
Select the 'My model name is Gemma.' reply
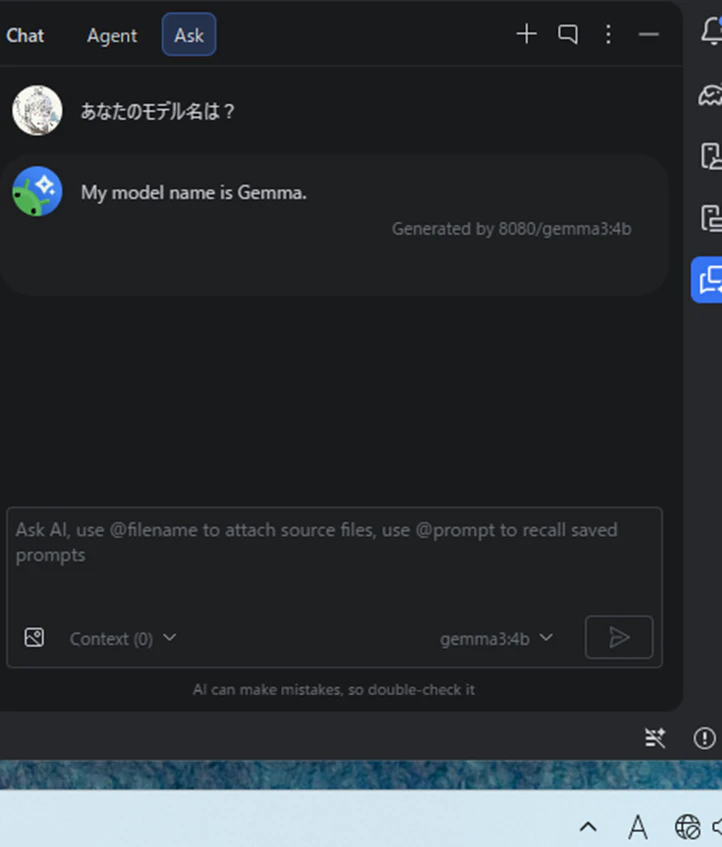(x=194, y=193)
